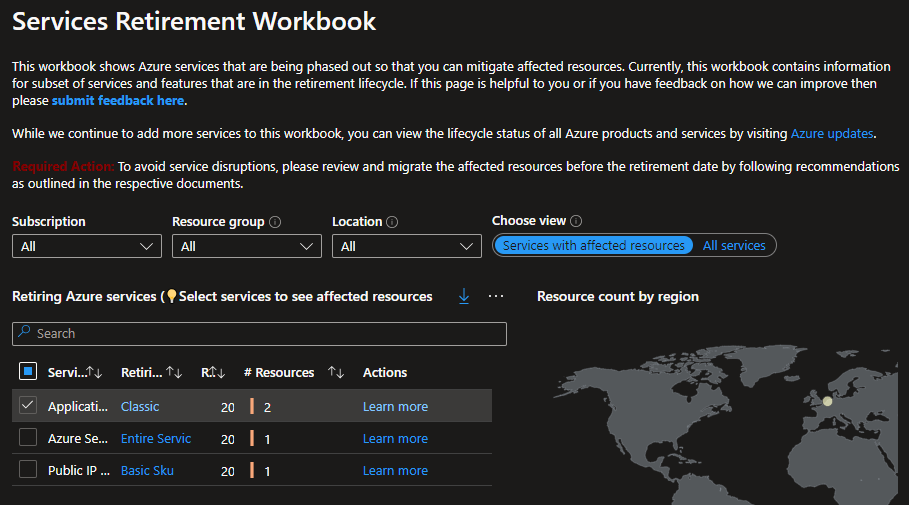Click the Applicati... service name cell

78,406
